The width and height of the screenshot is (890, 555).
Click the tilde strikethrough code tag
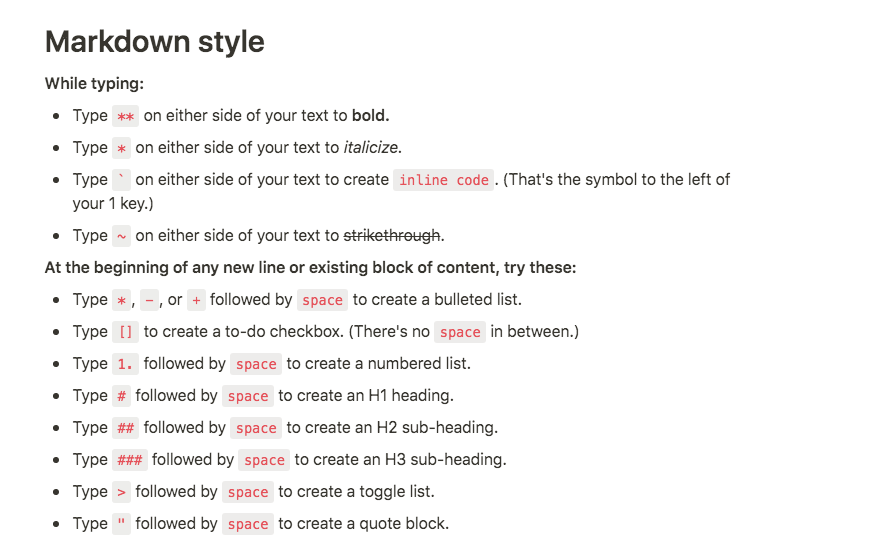(x=121, y=236)
